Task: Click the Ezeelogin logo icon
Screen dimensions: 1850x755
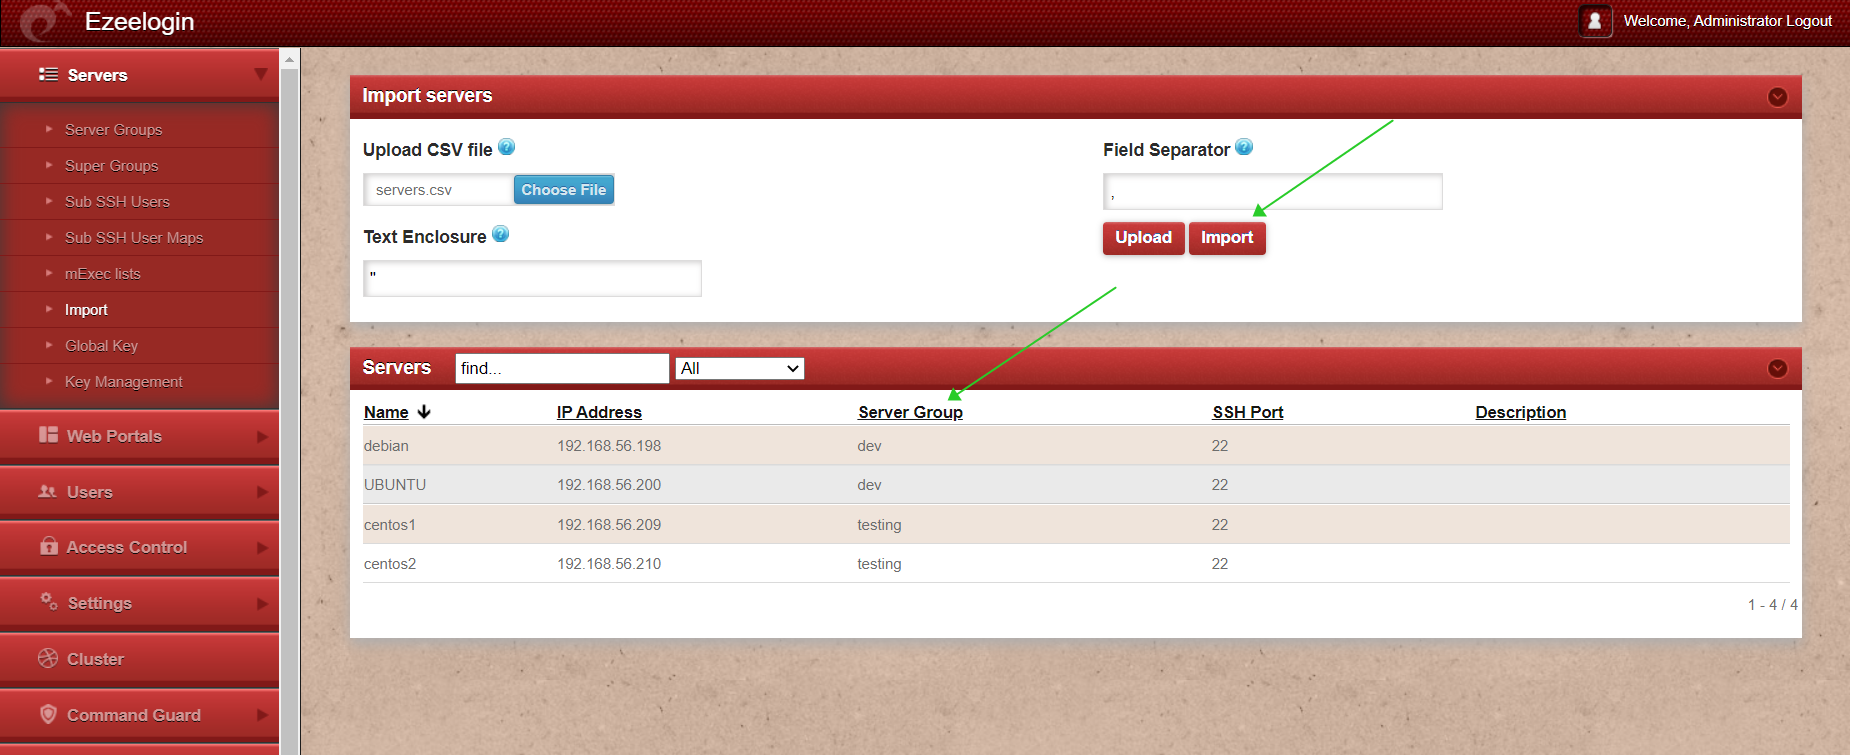Action: (x=44, y=22)
